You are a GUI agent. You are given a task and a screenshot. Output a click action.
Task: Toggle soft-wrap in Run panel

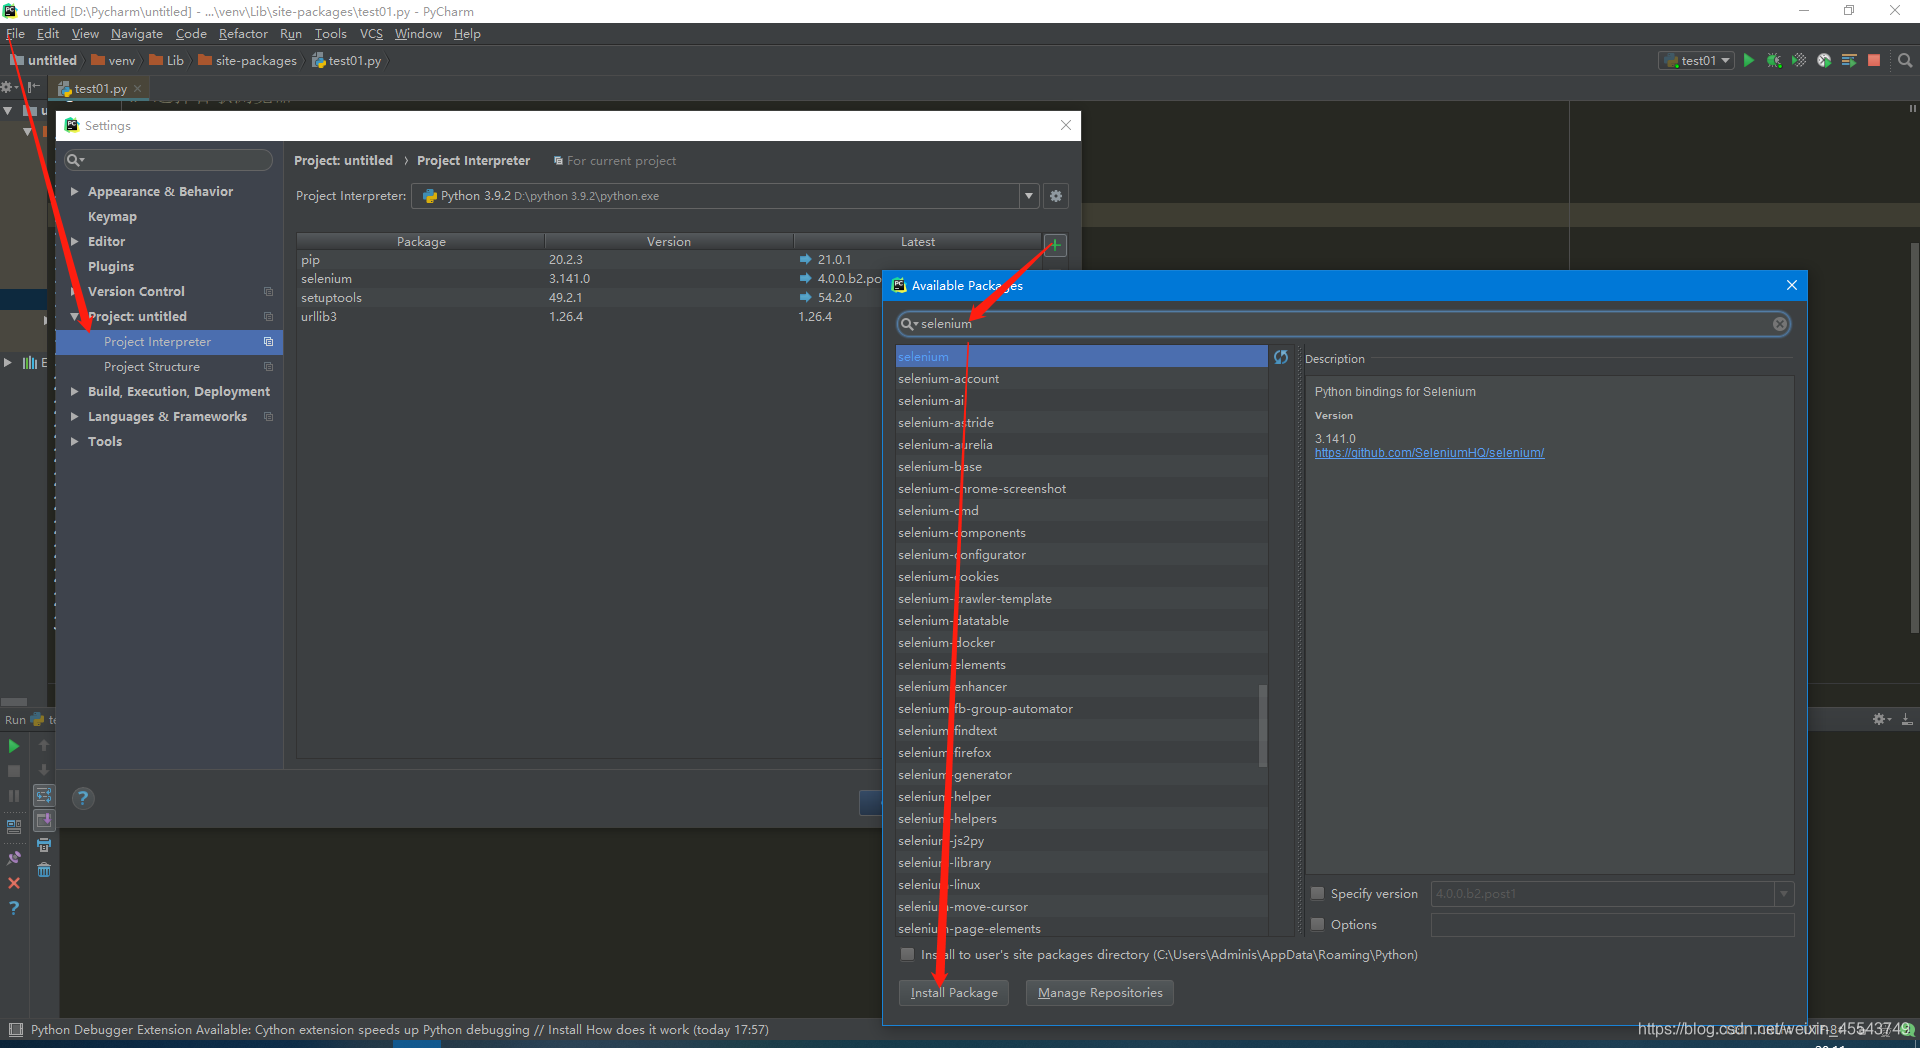coord(44,796)
